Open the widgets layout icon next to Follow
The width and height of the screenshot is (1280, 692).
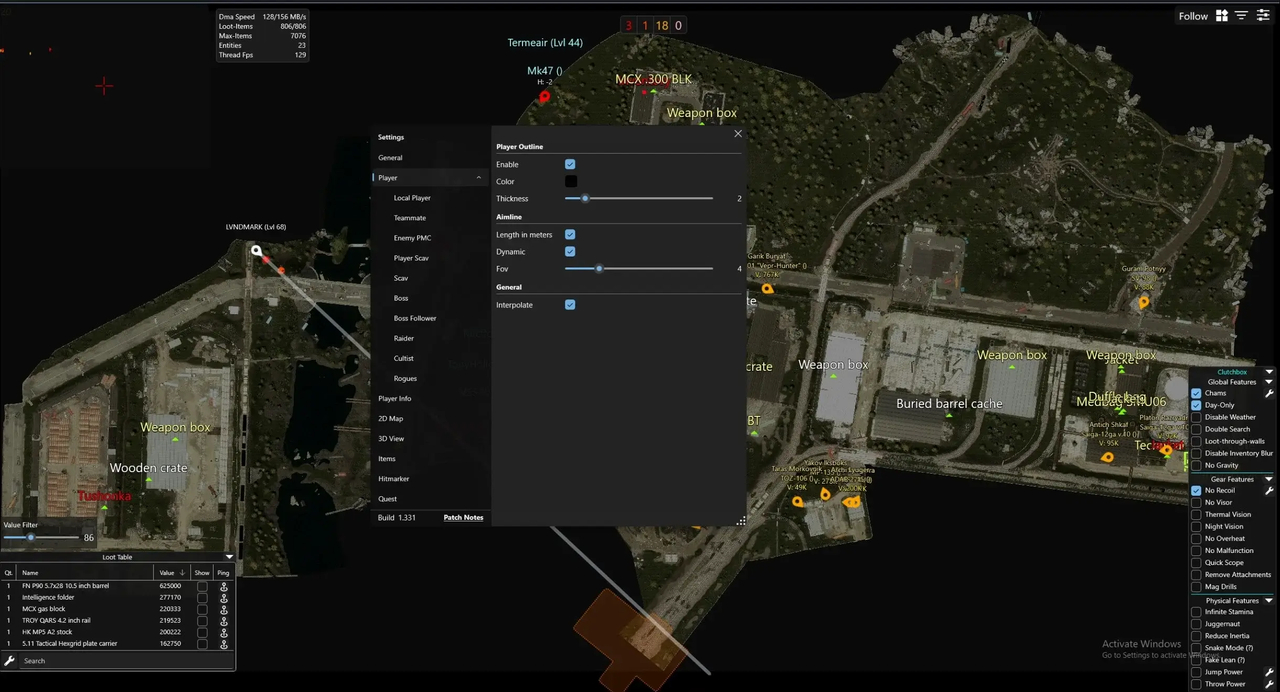(1222, 15)
